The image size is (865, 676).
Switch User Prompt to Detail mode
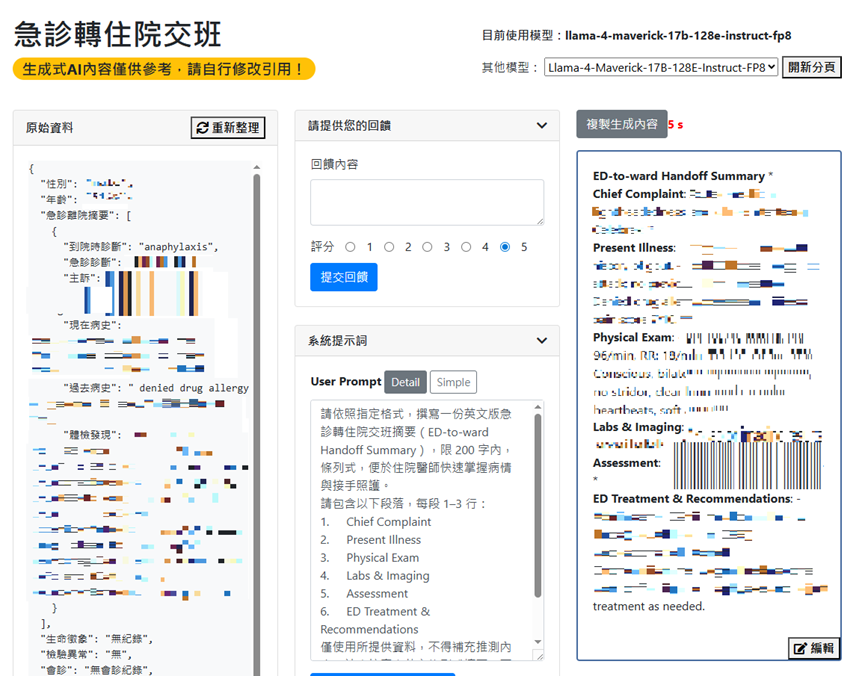pyautogui.click(x=406, y=382)
